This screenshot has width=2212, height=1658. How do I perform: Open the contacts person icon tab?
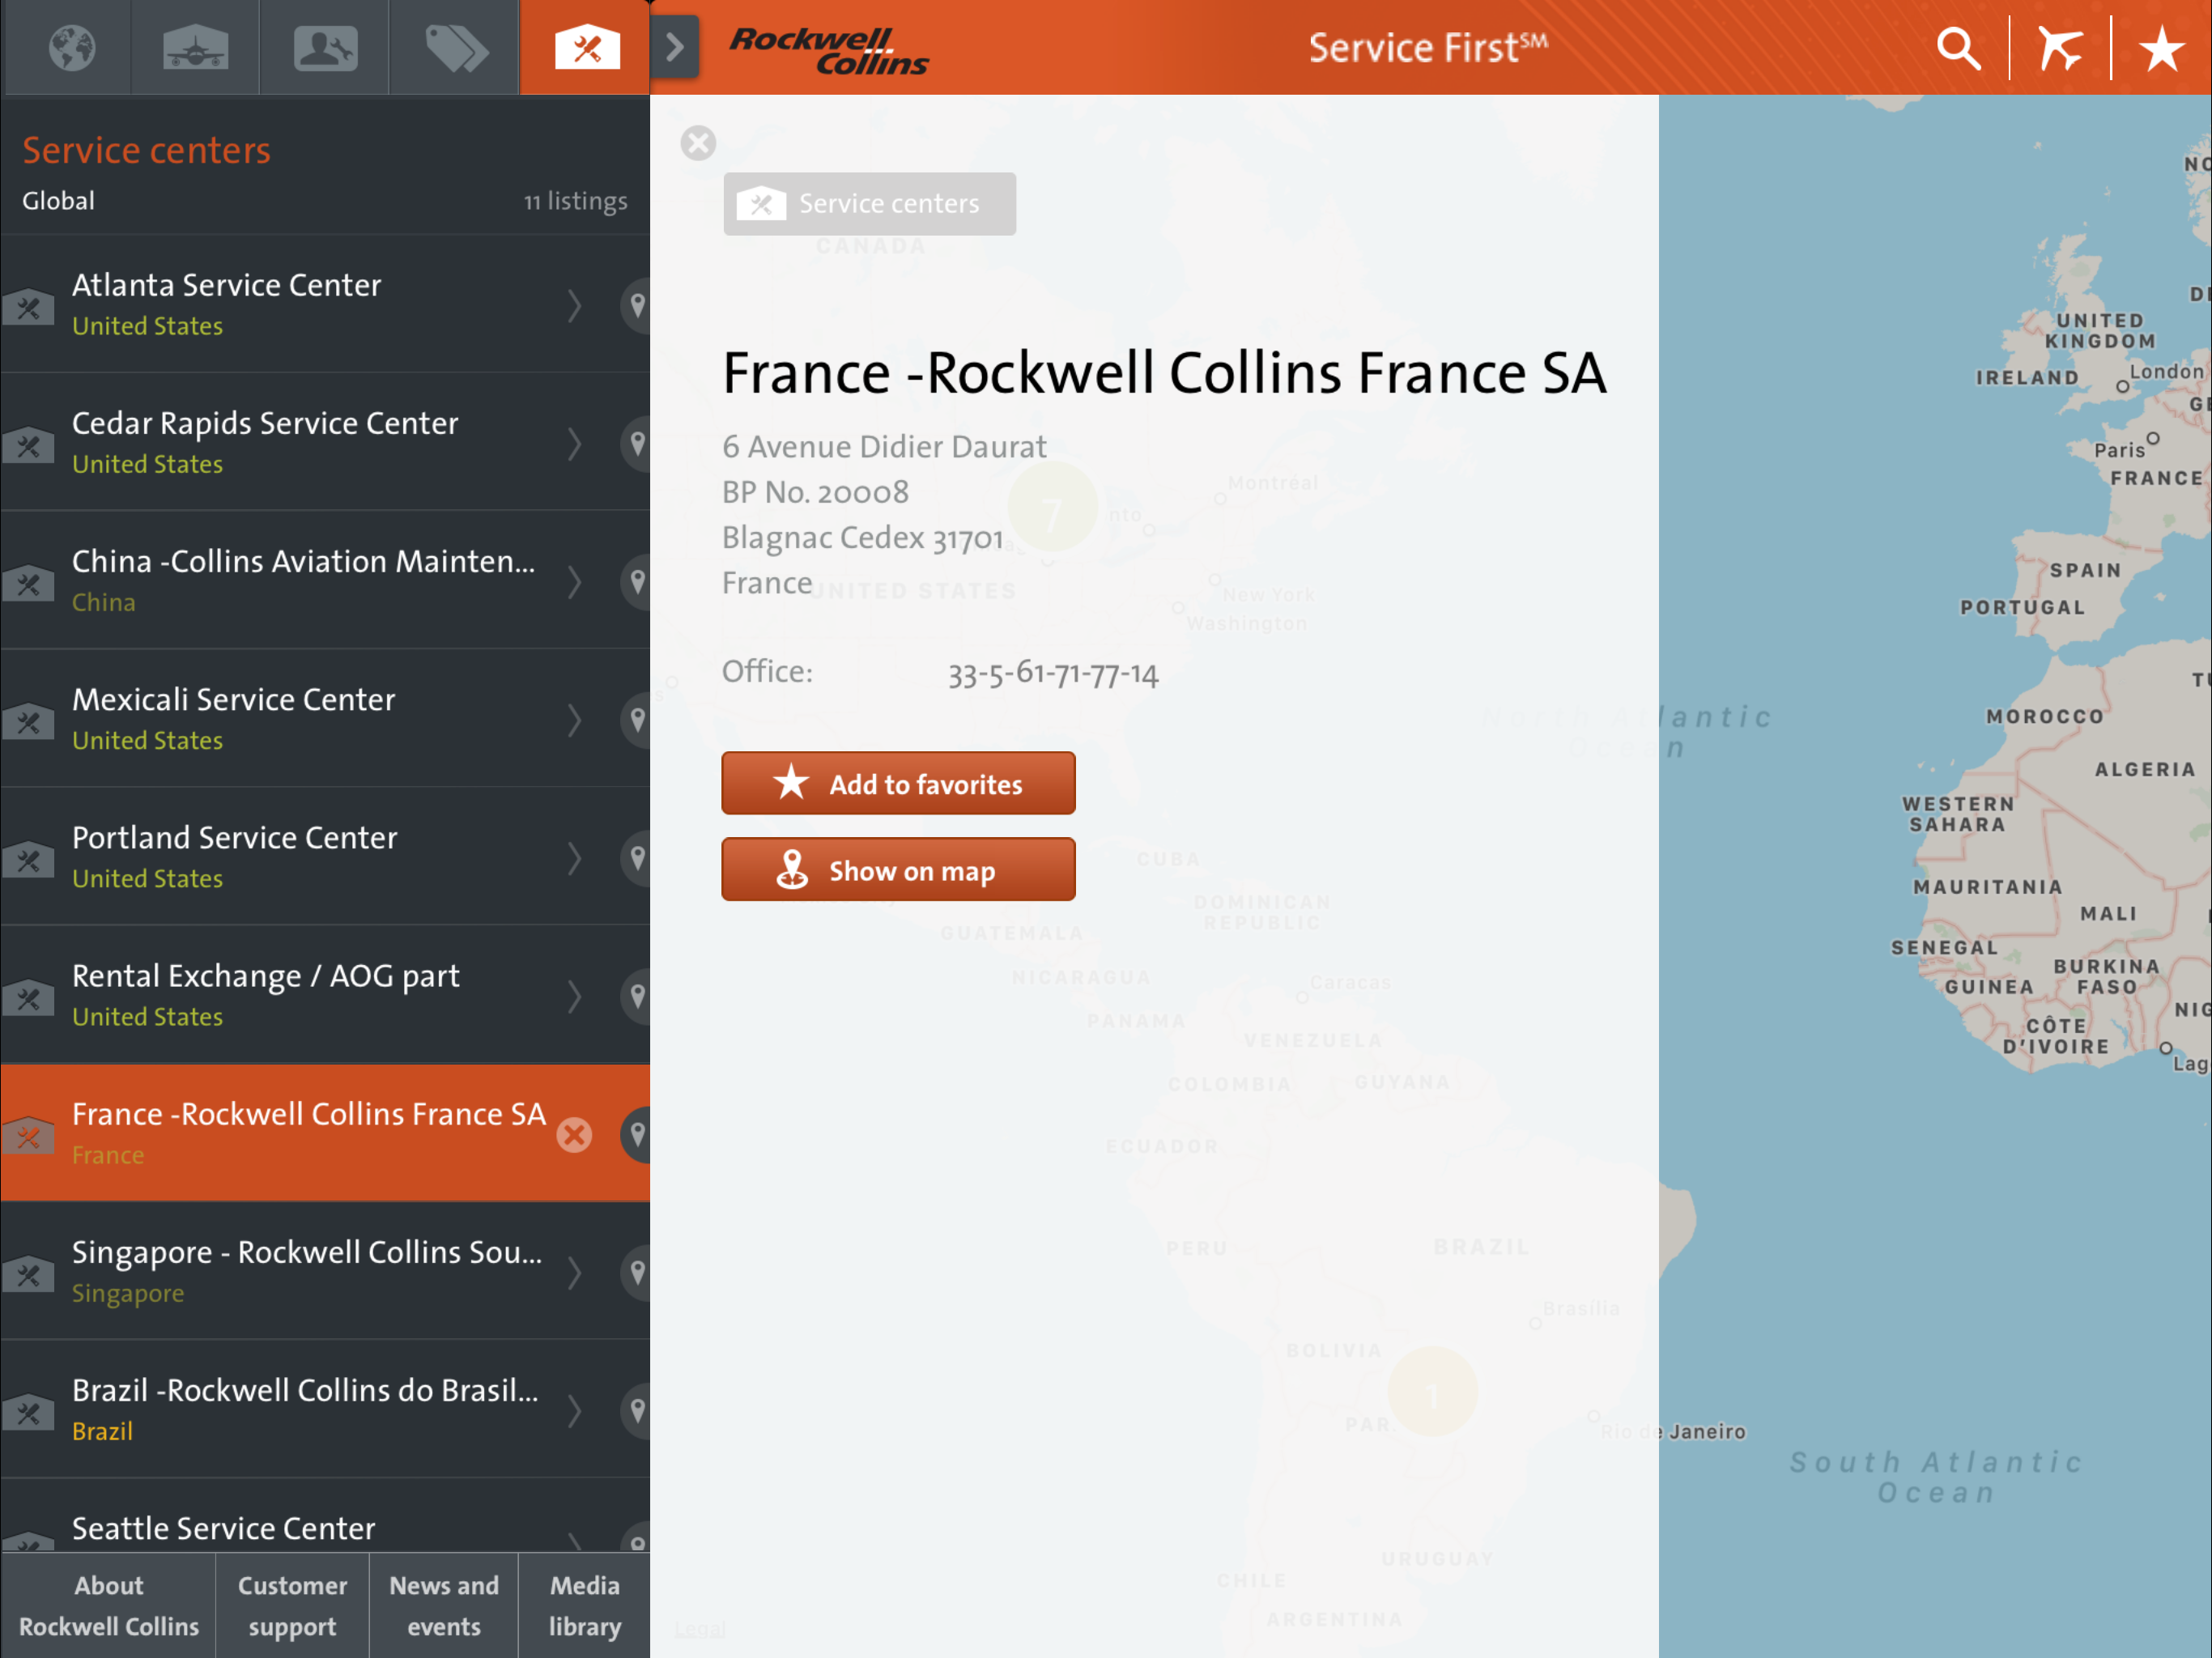coord(325,48)
